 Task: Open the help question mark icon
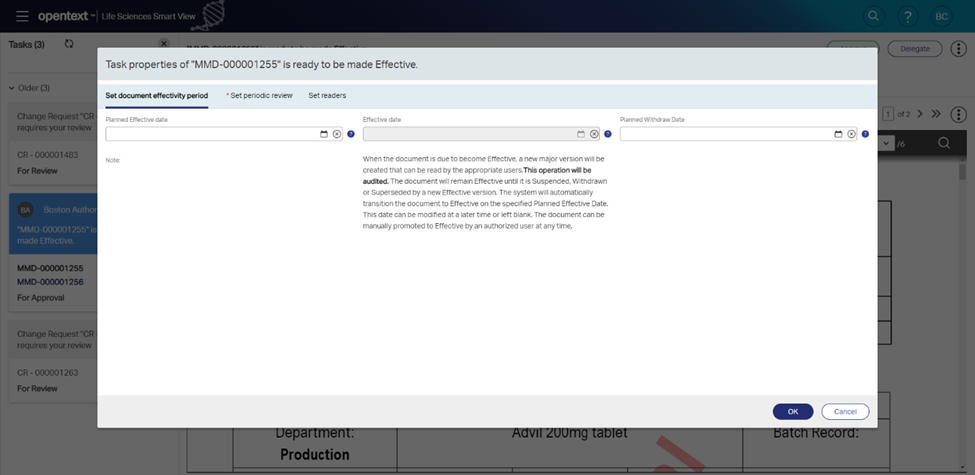[908, 16]
